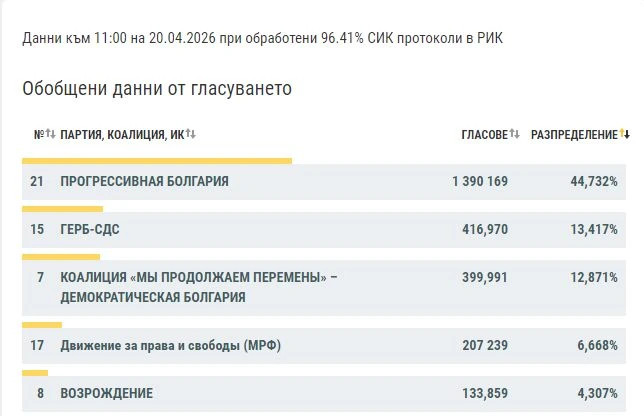644x416 pixels.
Task: Select the ВОЗРОЖДЕНИЕ party name
Action: (106, 393)
